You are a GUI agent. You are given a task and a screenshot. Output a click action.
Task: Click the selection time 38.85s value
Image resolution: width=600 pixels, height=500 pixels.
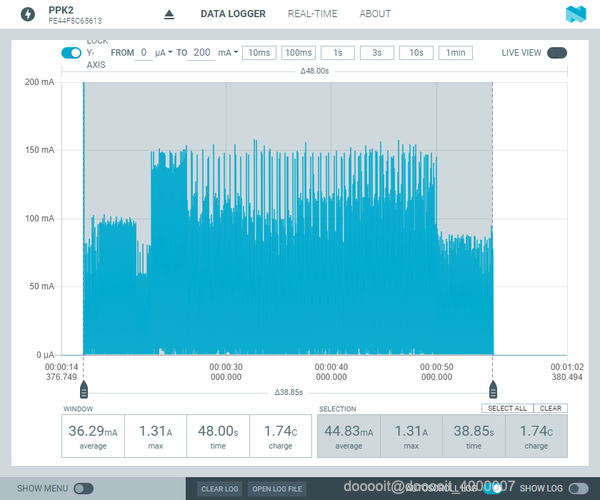474,432
